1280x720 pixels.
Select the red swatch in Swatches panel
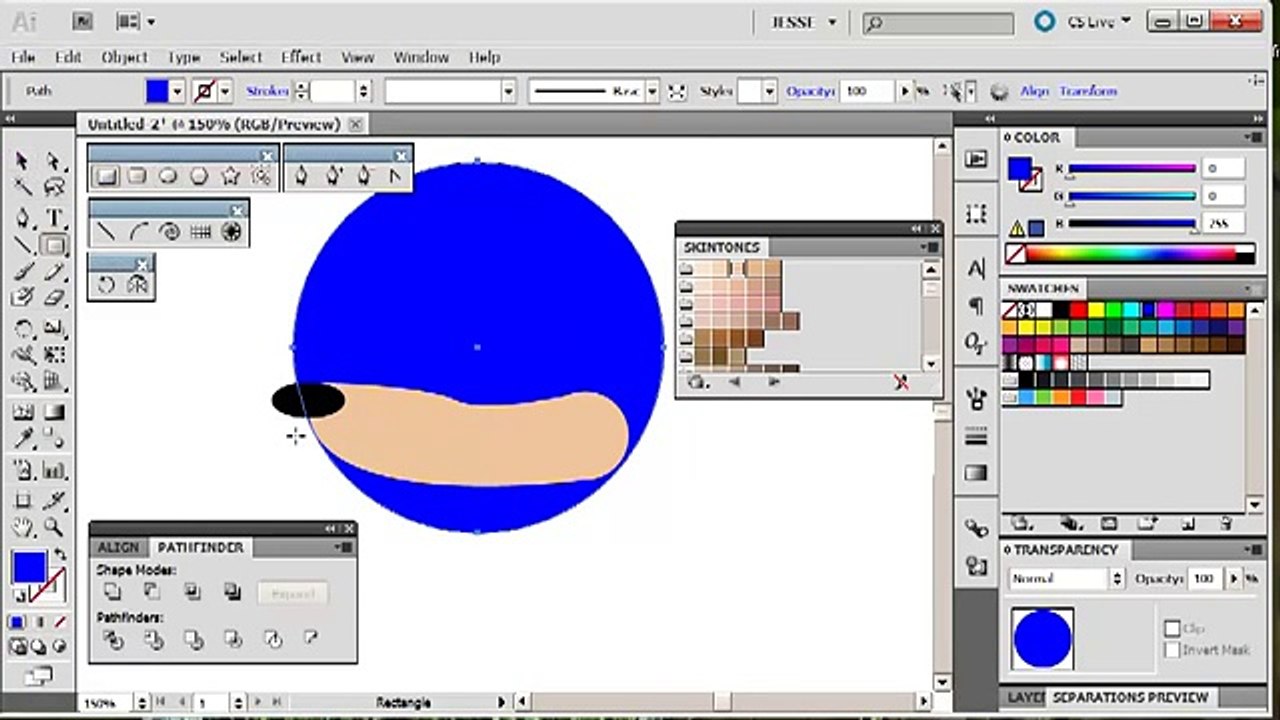pos(1077,312)
